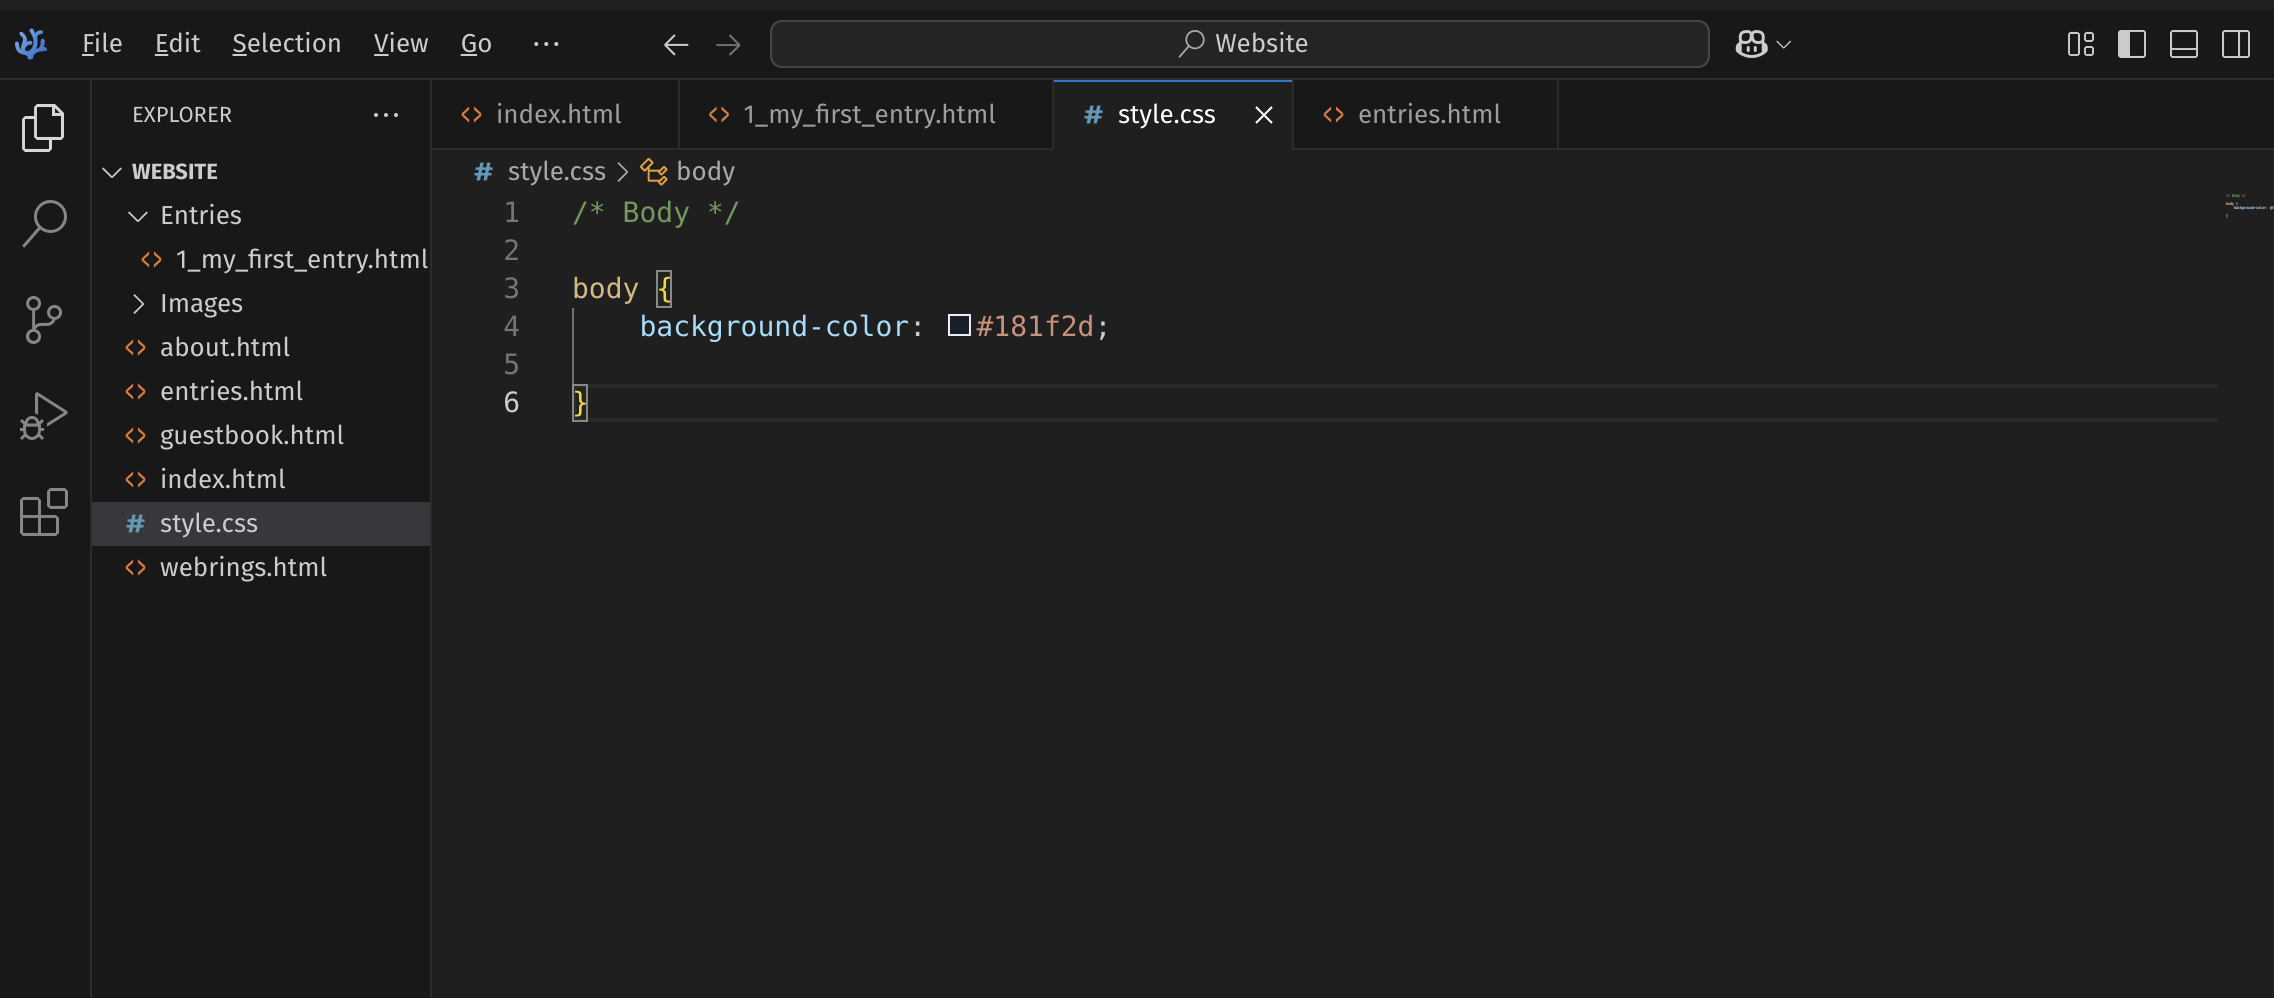Toggle the bottom panel visibility
This screenshot has width=2274, height=998.
(2184, 44)
